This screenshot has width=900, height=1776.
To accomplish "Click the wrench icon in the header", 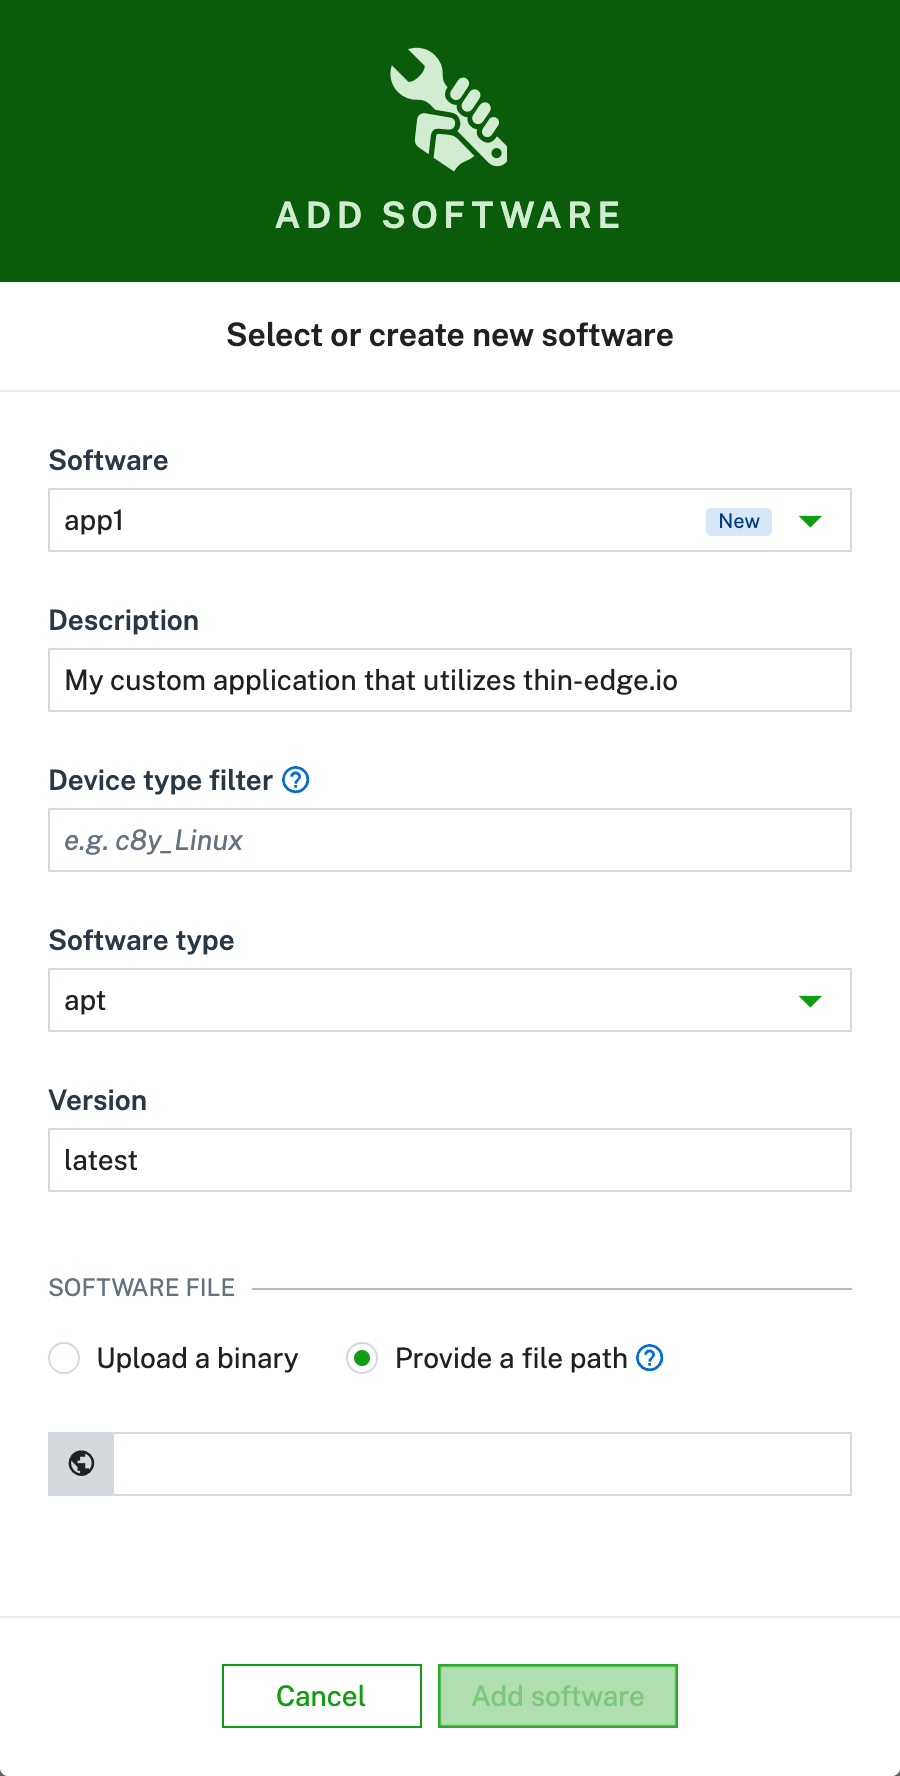I will [449, 109].
